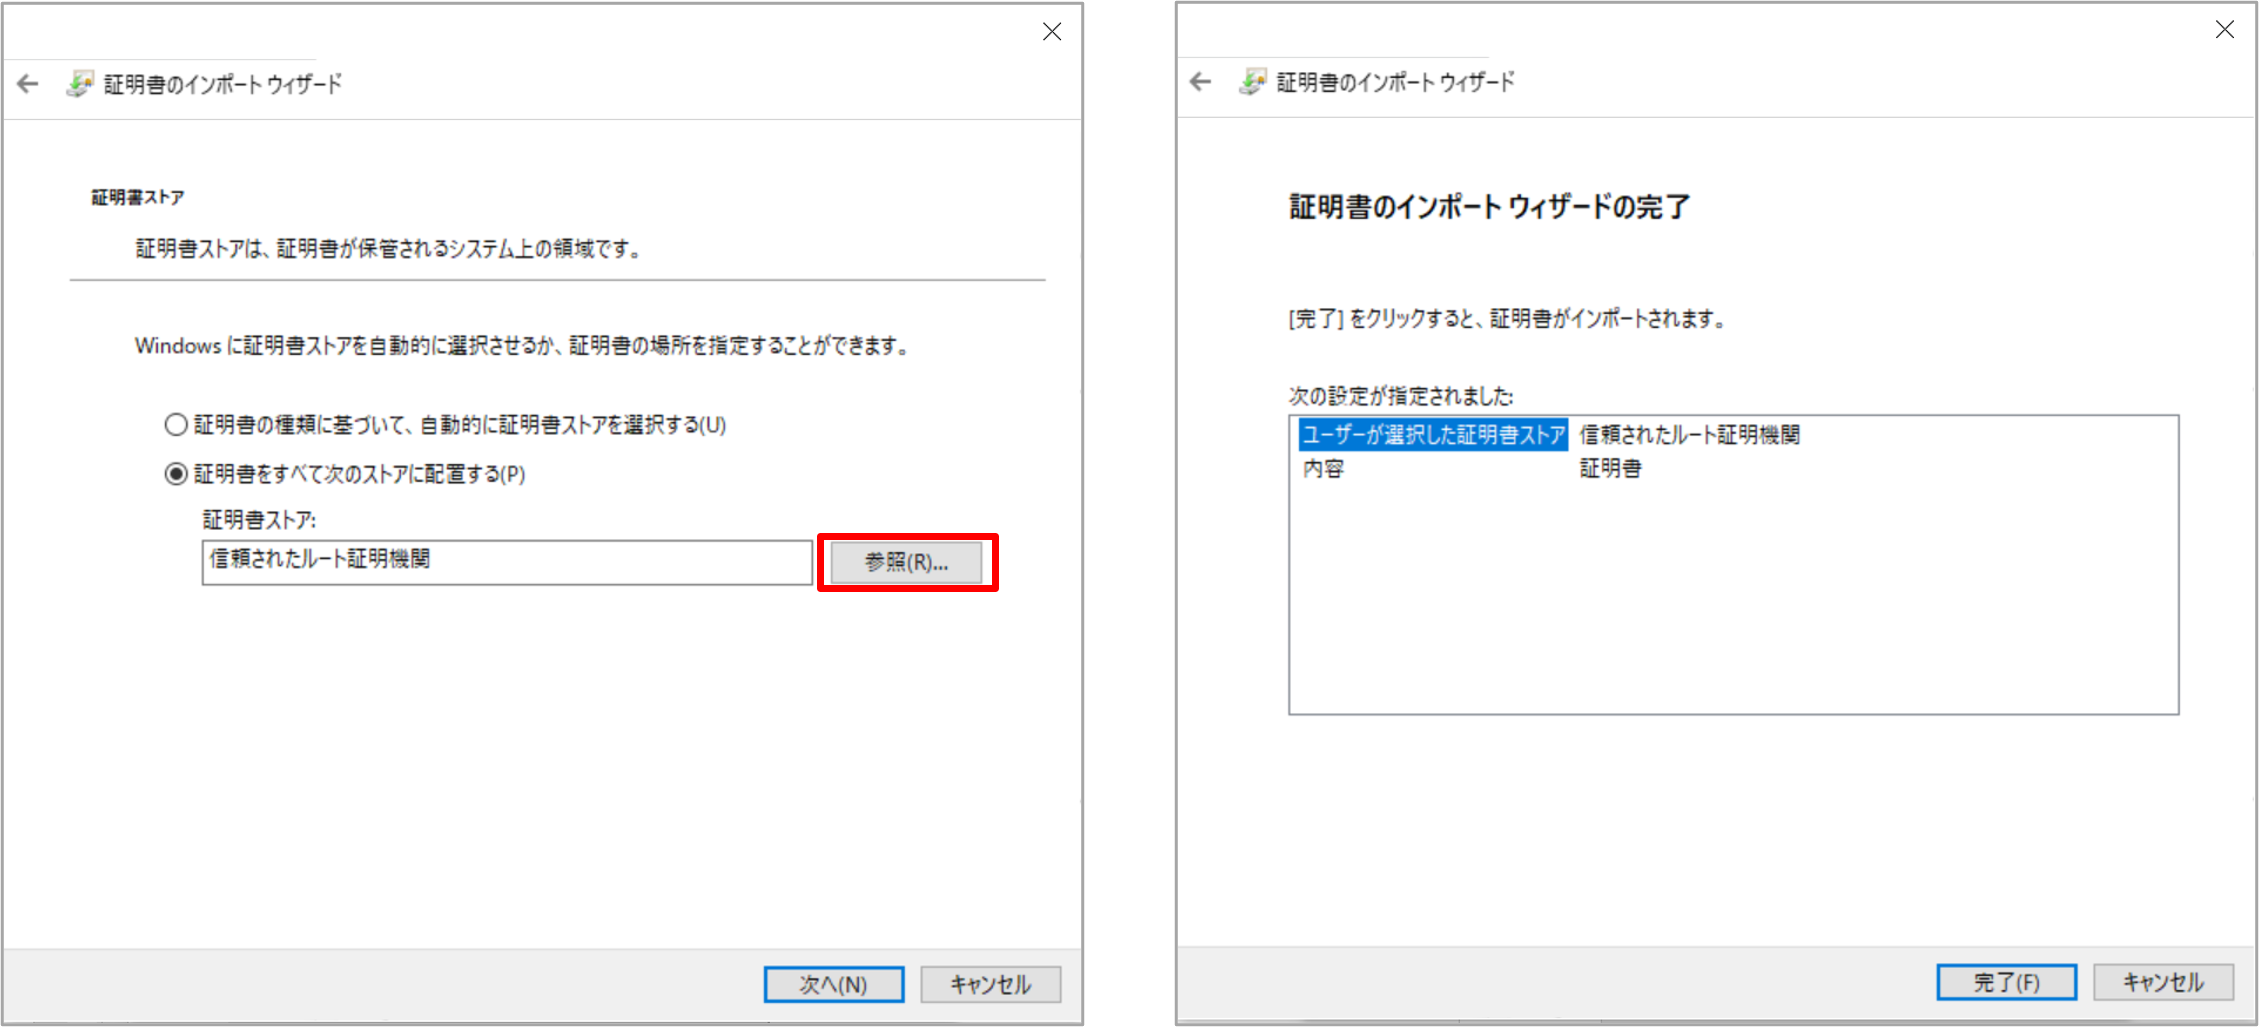
Task: Click キャンセル in left wizard window
Action: 990,984
